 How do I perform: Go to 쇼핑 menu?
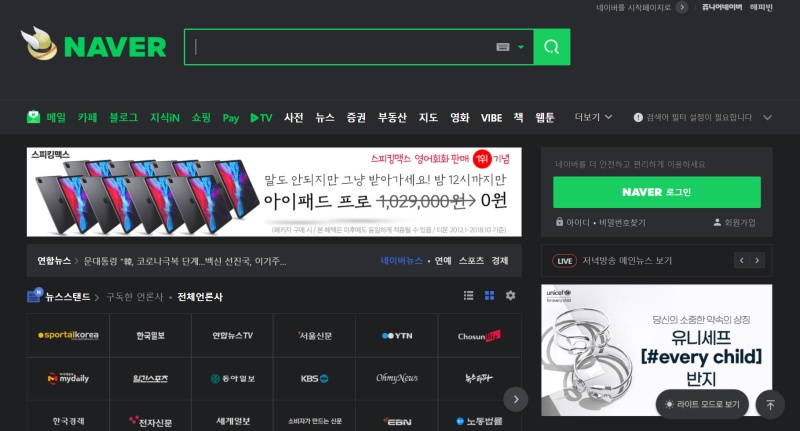[201, 118]
